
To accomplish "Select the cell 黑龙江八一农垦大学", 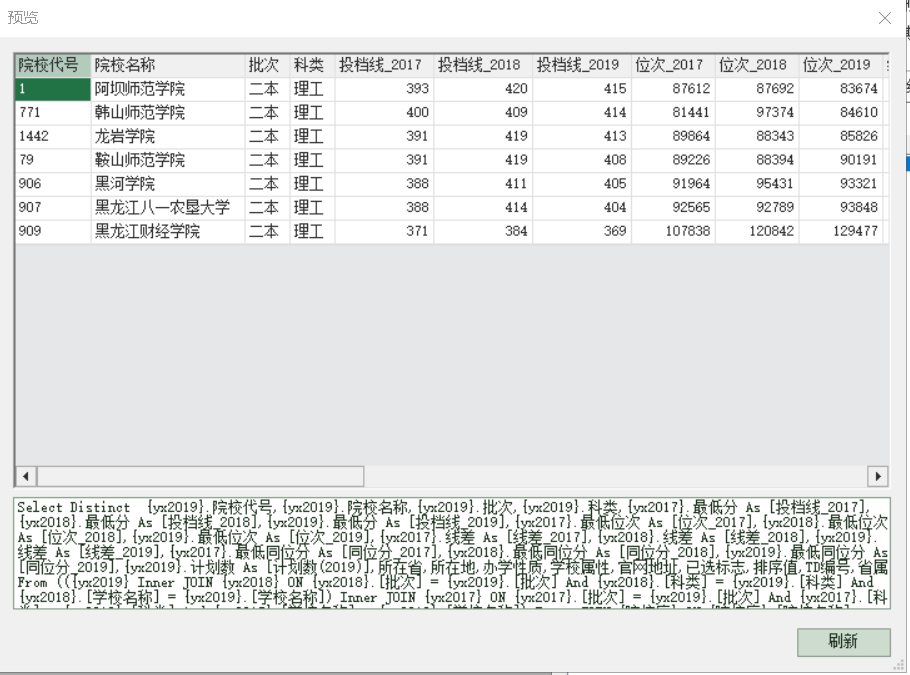I will (168, 208).
